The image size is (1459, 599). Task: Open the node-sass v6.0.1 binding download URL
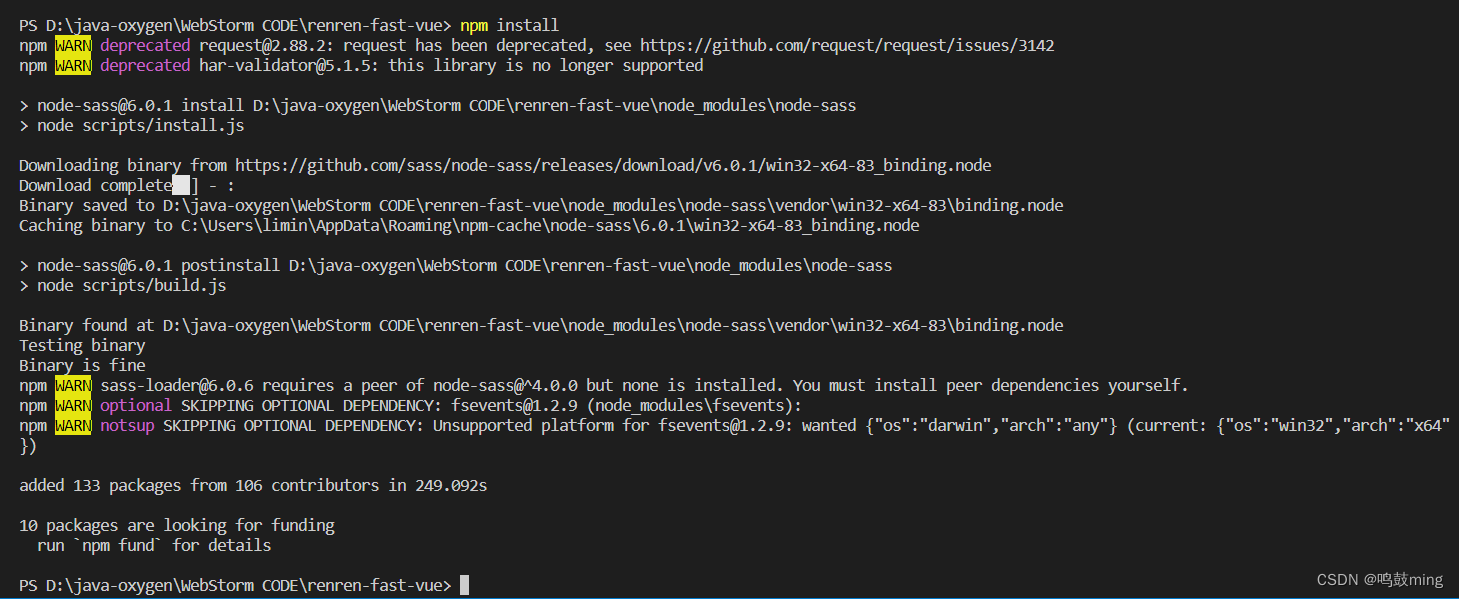pos(613,165)
